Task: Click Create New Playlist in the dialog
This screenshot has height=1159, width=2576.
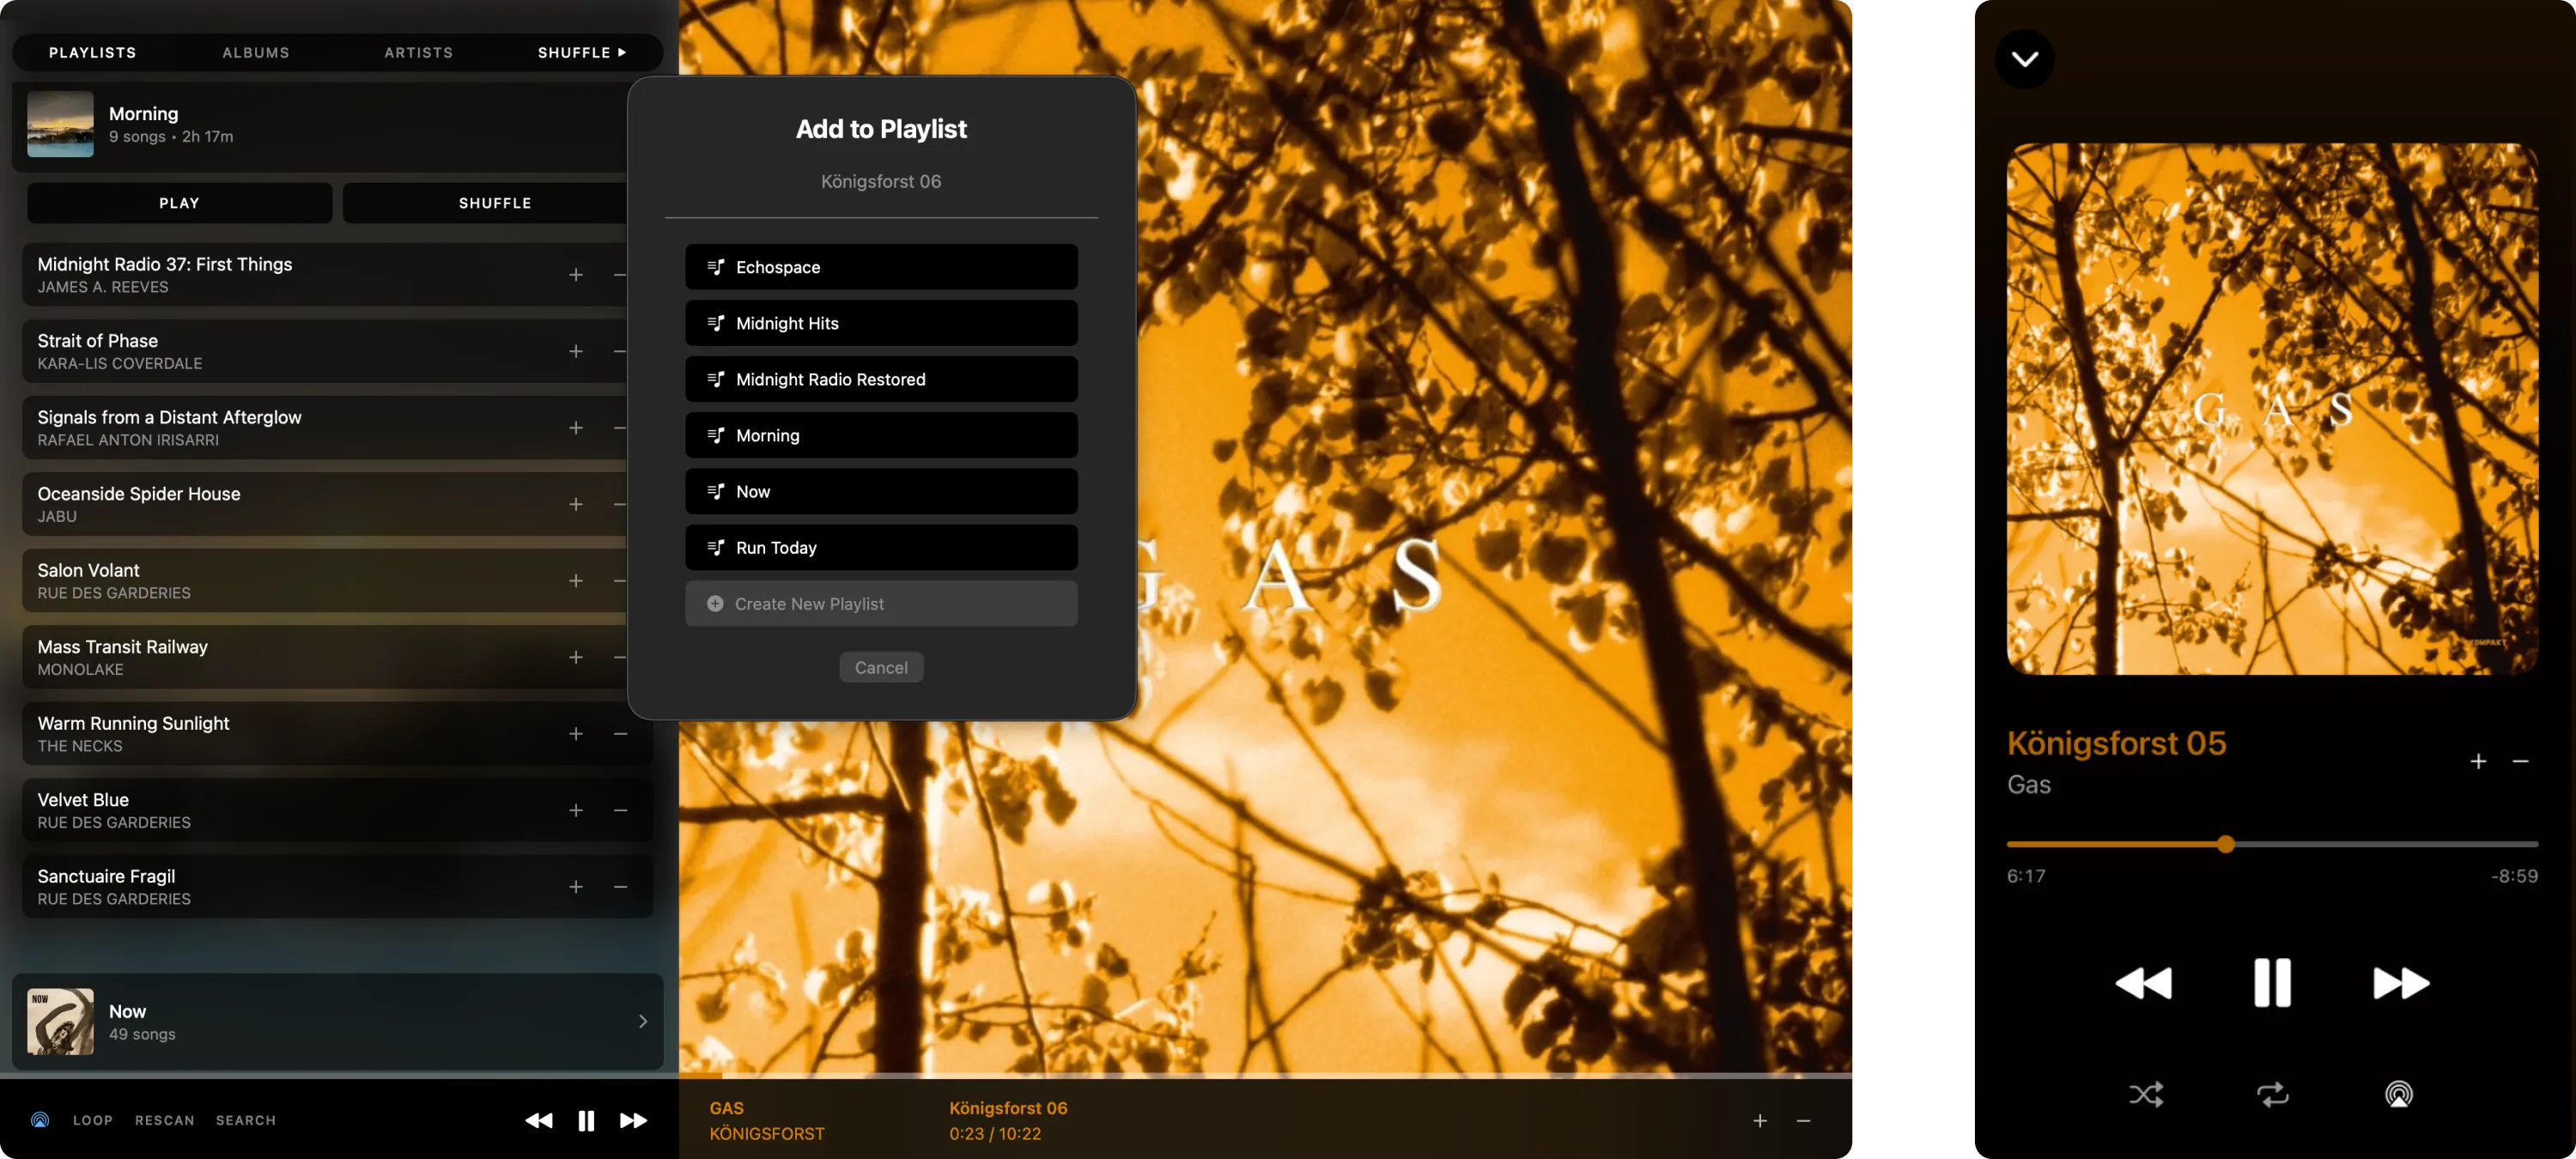Action: coord(880,604)
